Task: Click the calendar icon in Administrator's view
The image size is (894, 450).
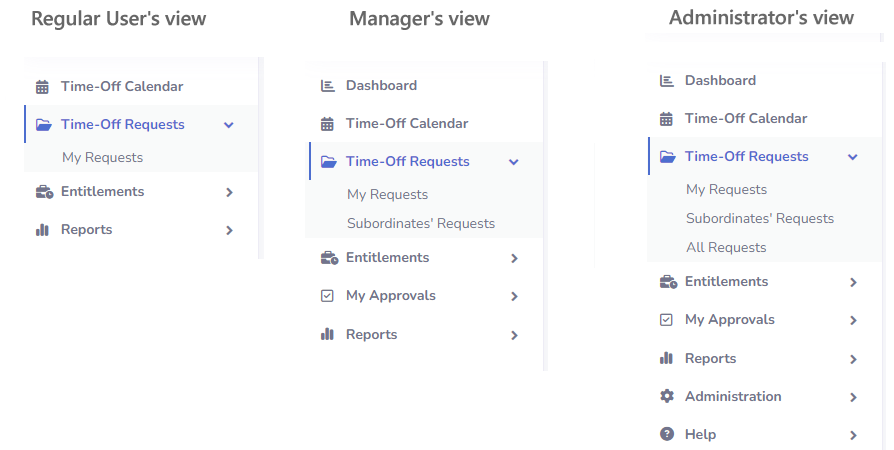Action: click(666, 119)
